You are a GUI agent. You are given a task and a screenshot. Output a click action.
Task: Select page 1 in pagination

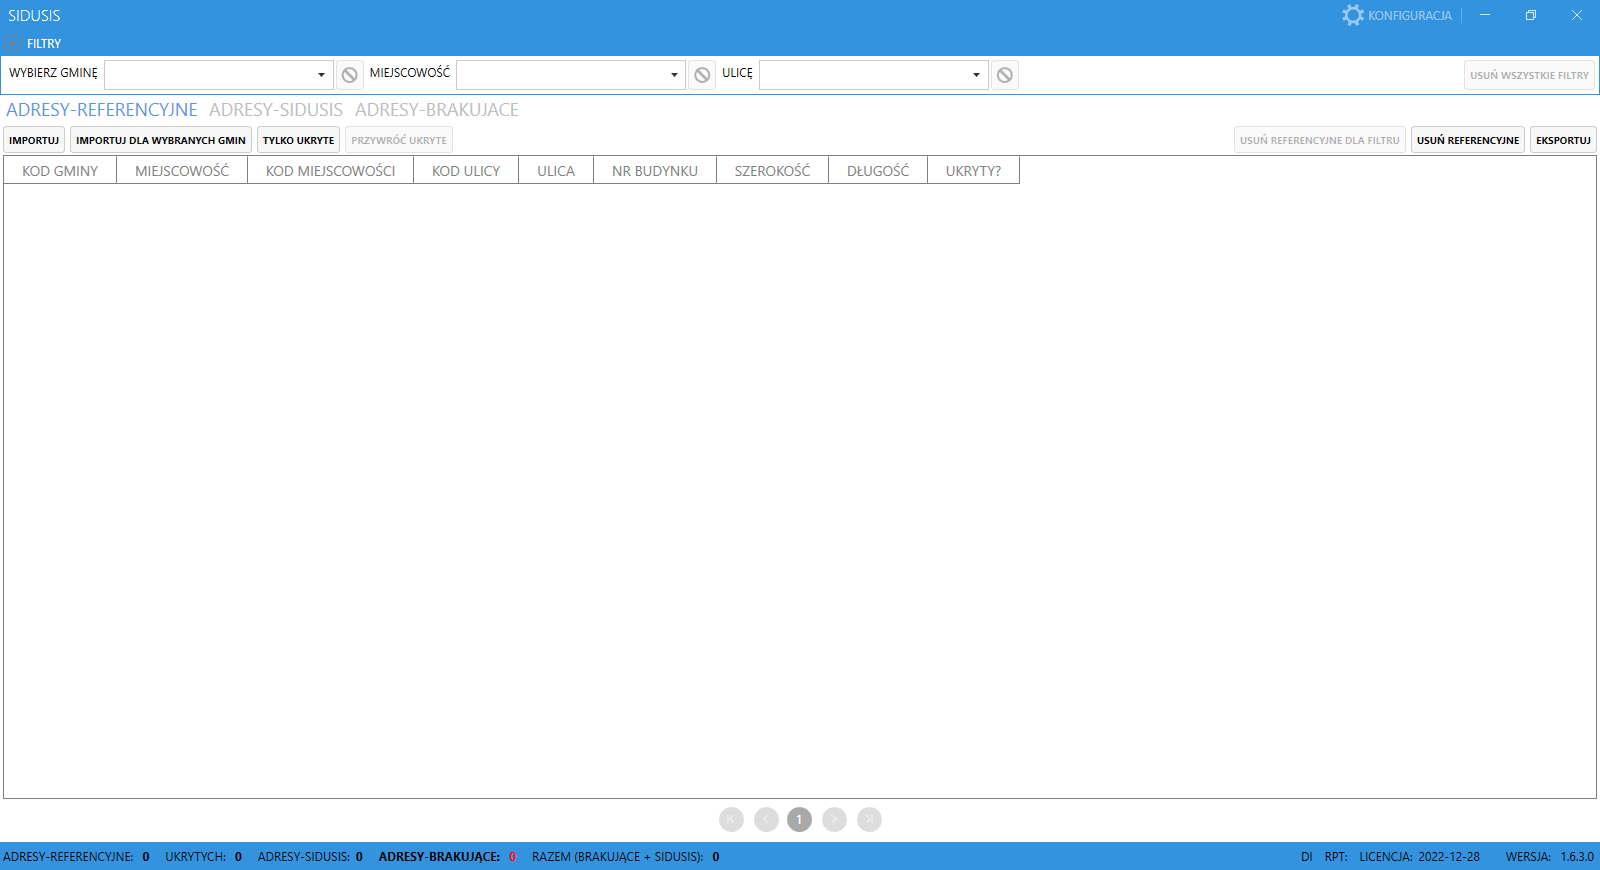(799, 820)
